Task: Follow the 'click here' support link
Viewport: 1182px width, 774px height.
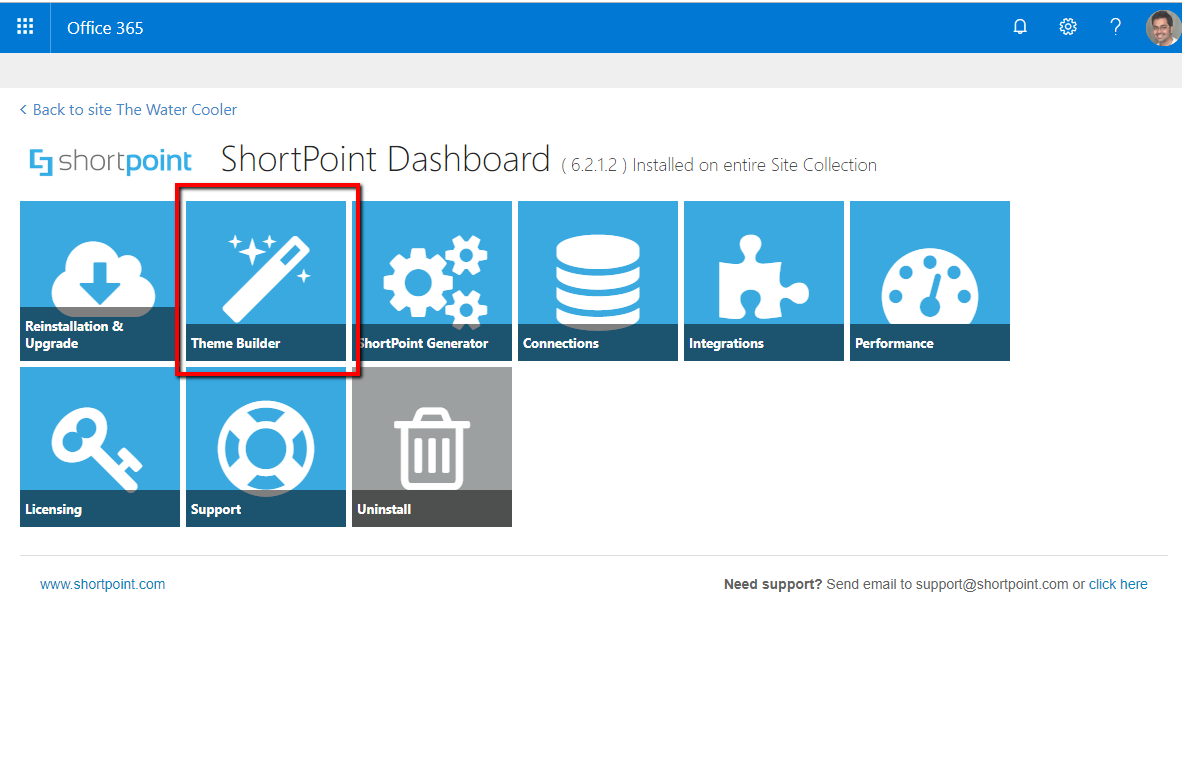Action: 1118,584
